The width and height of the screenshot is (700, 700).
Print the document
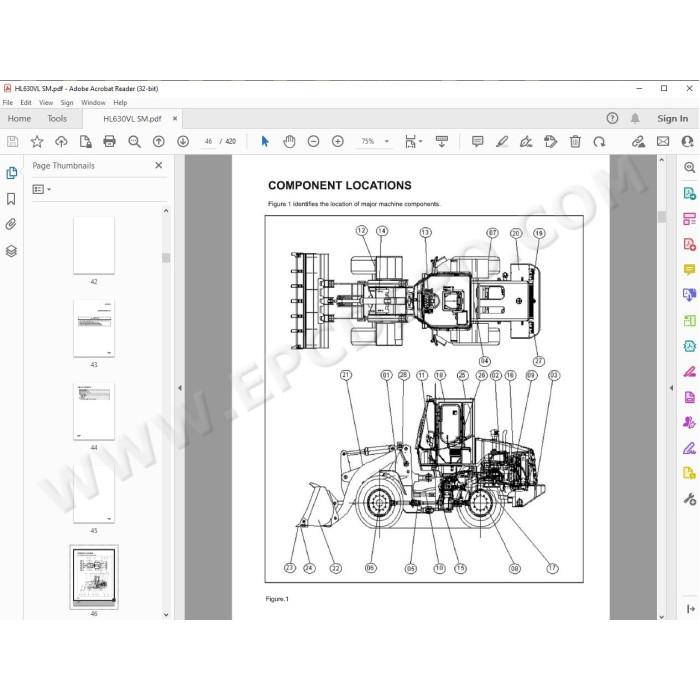pos(109,142)
